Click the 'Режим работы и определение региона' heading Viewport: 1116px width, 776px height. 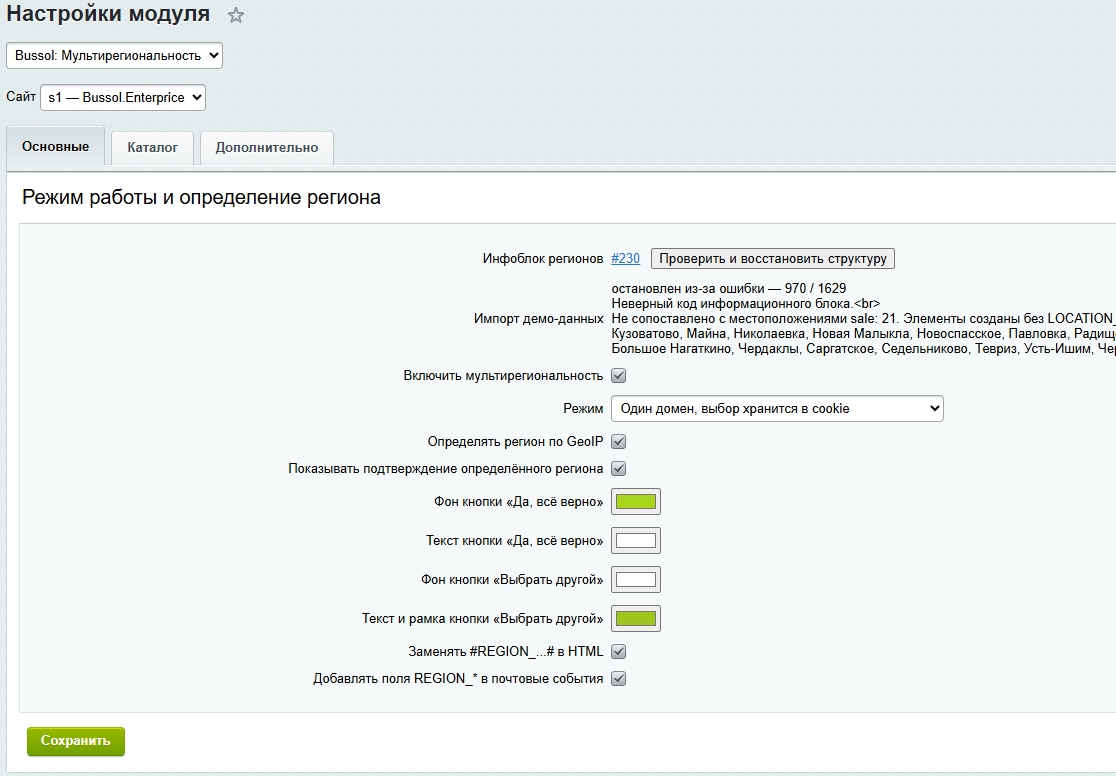pyautogui.click(x=201, y=197)
